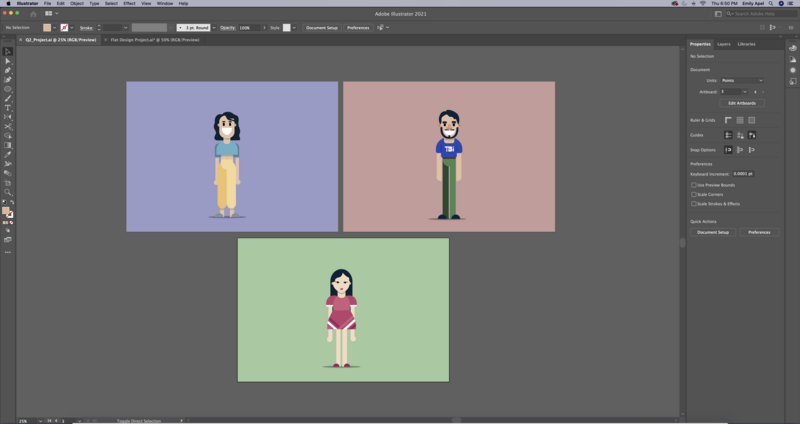Click the fill color swatch in control bar
This screenshot has height=424, width=800.
click(x=47, y=27)
